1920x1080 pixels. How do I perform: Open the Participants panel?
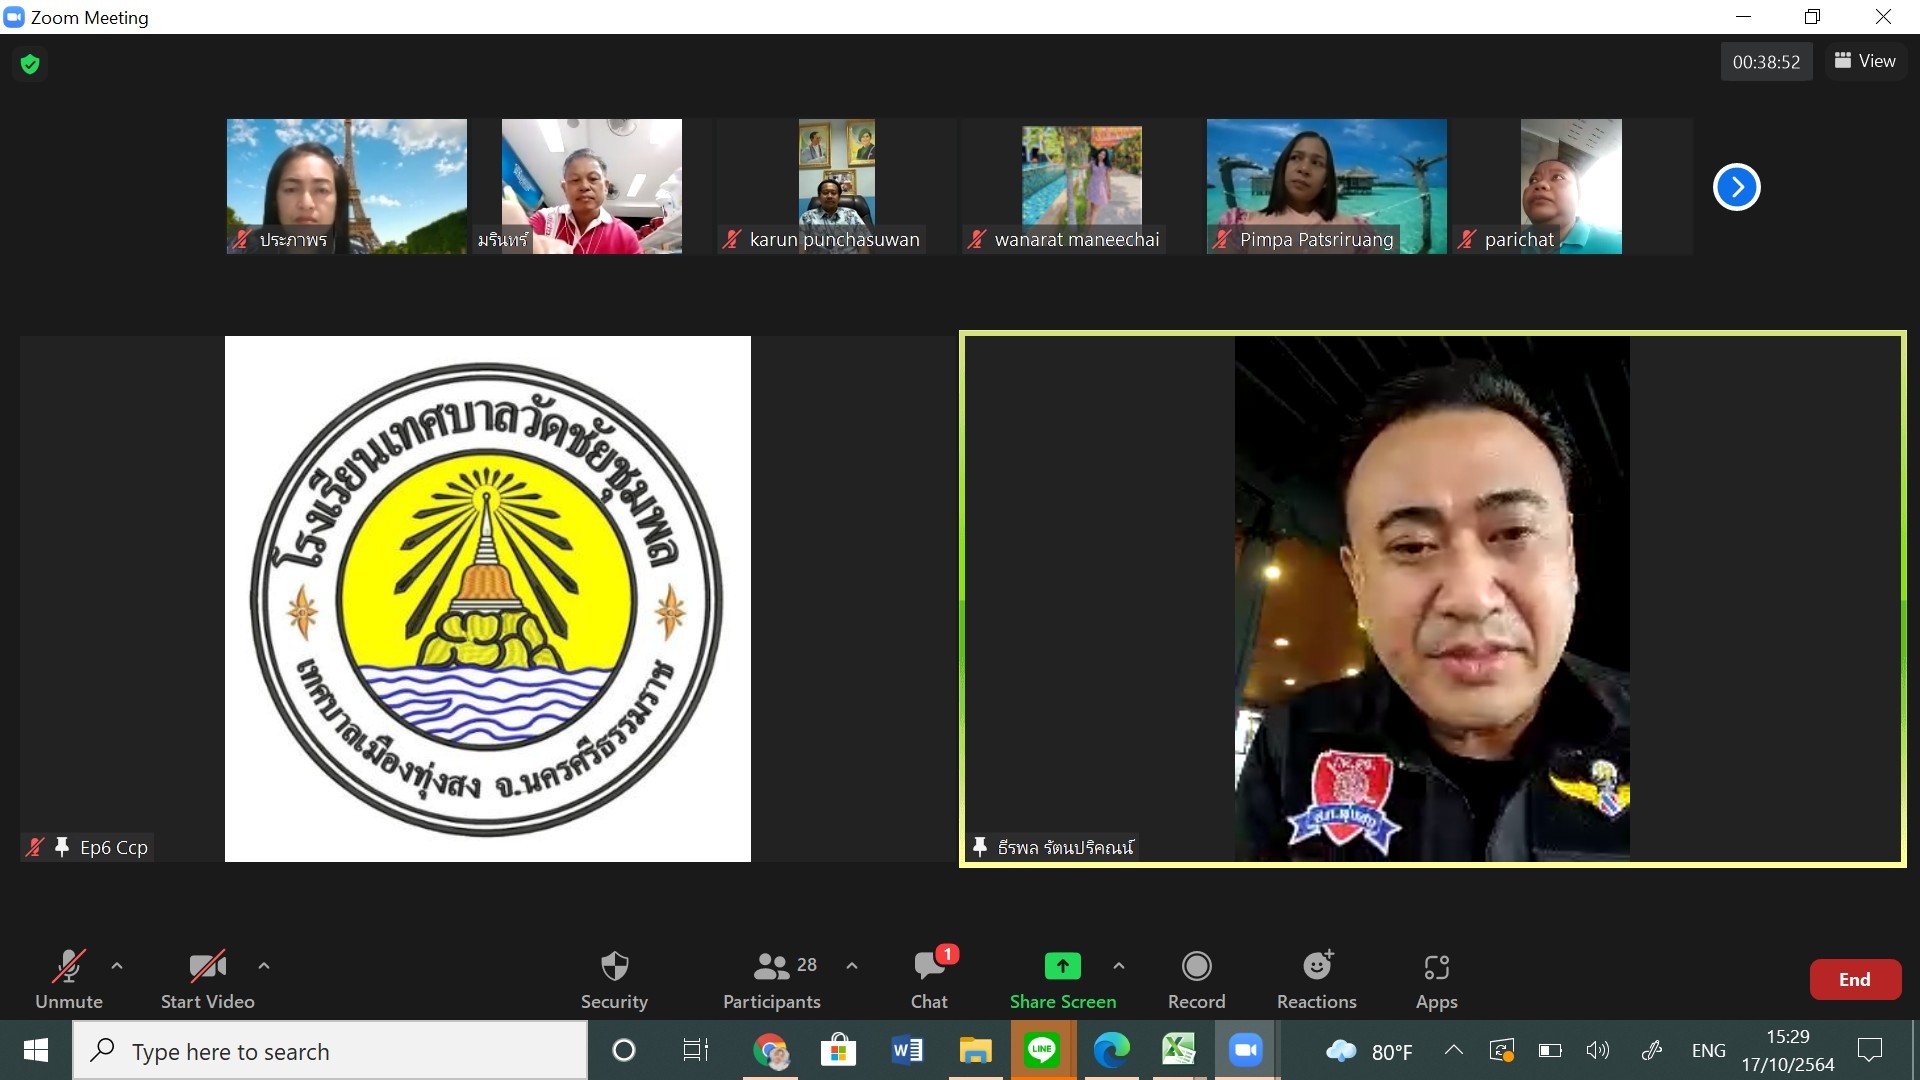(x=772, y=966)
